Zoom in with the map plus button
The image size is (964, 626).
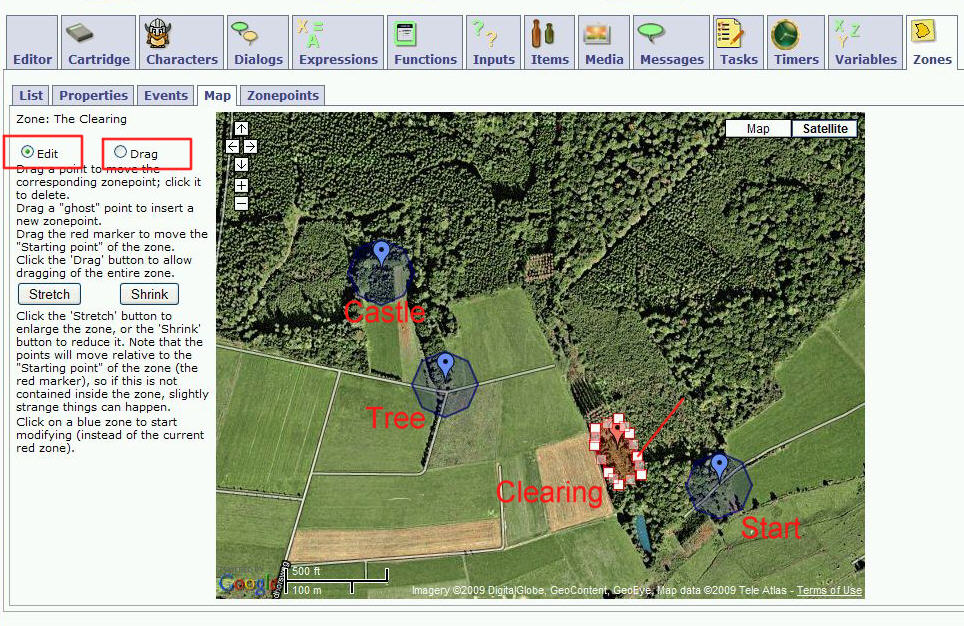241,185
